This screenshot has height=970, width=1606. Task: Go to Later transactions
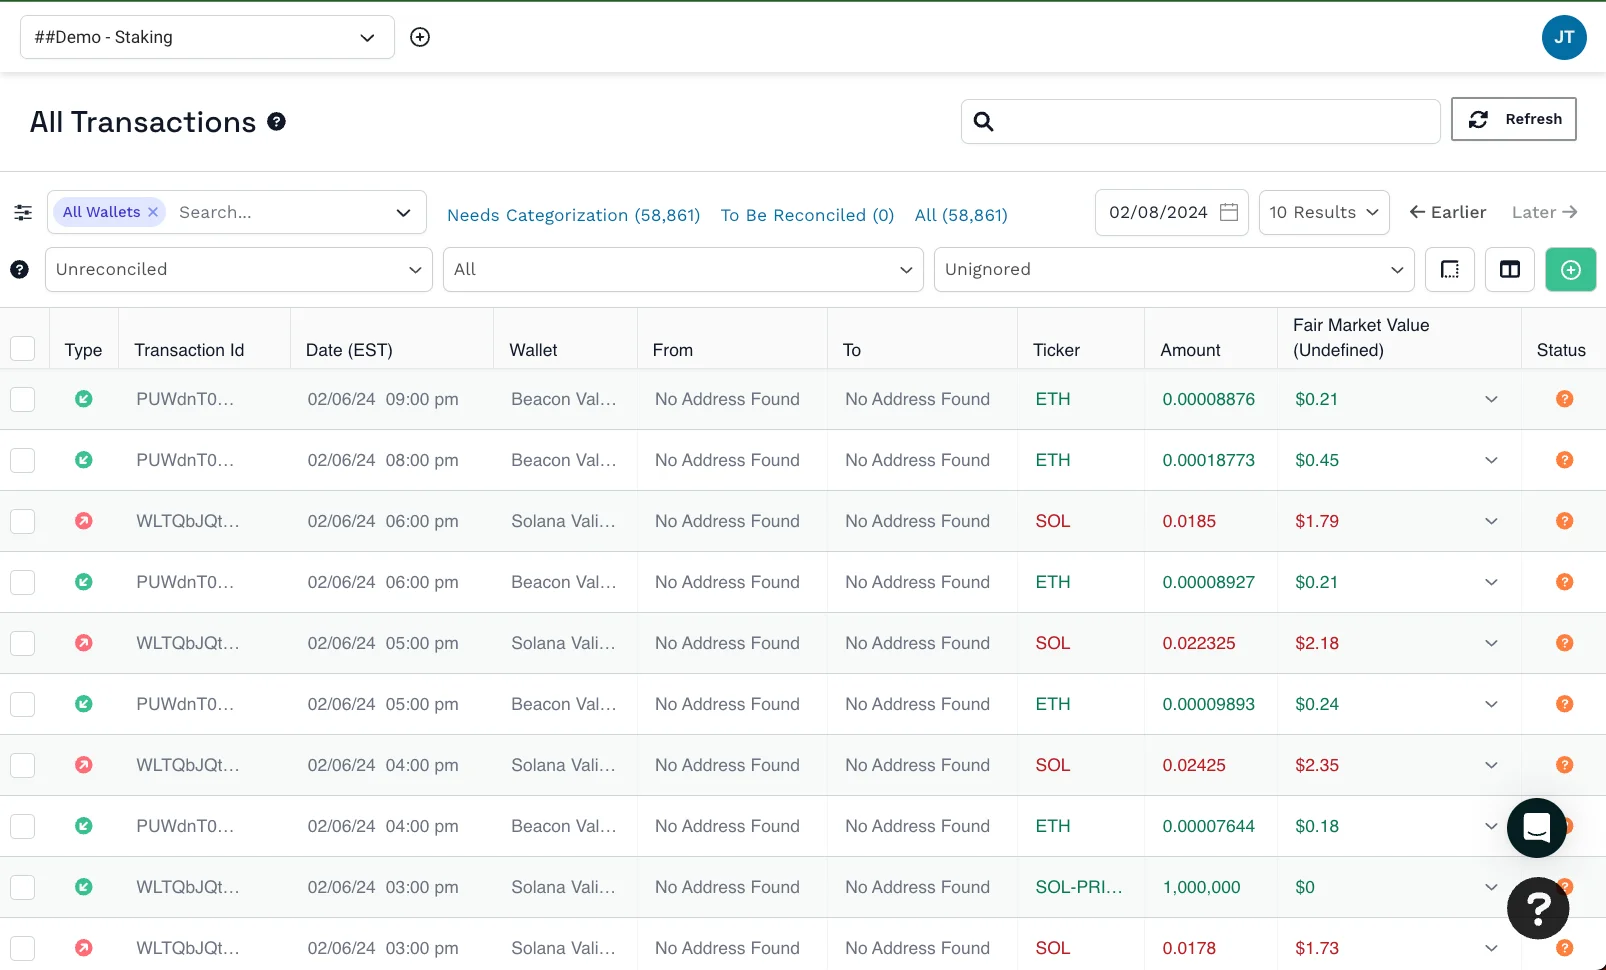(1544, 212)
